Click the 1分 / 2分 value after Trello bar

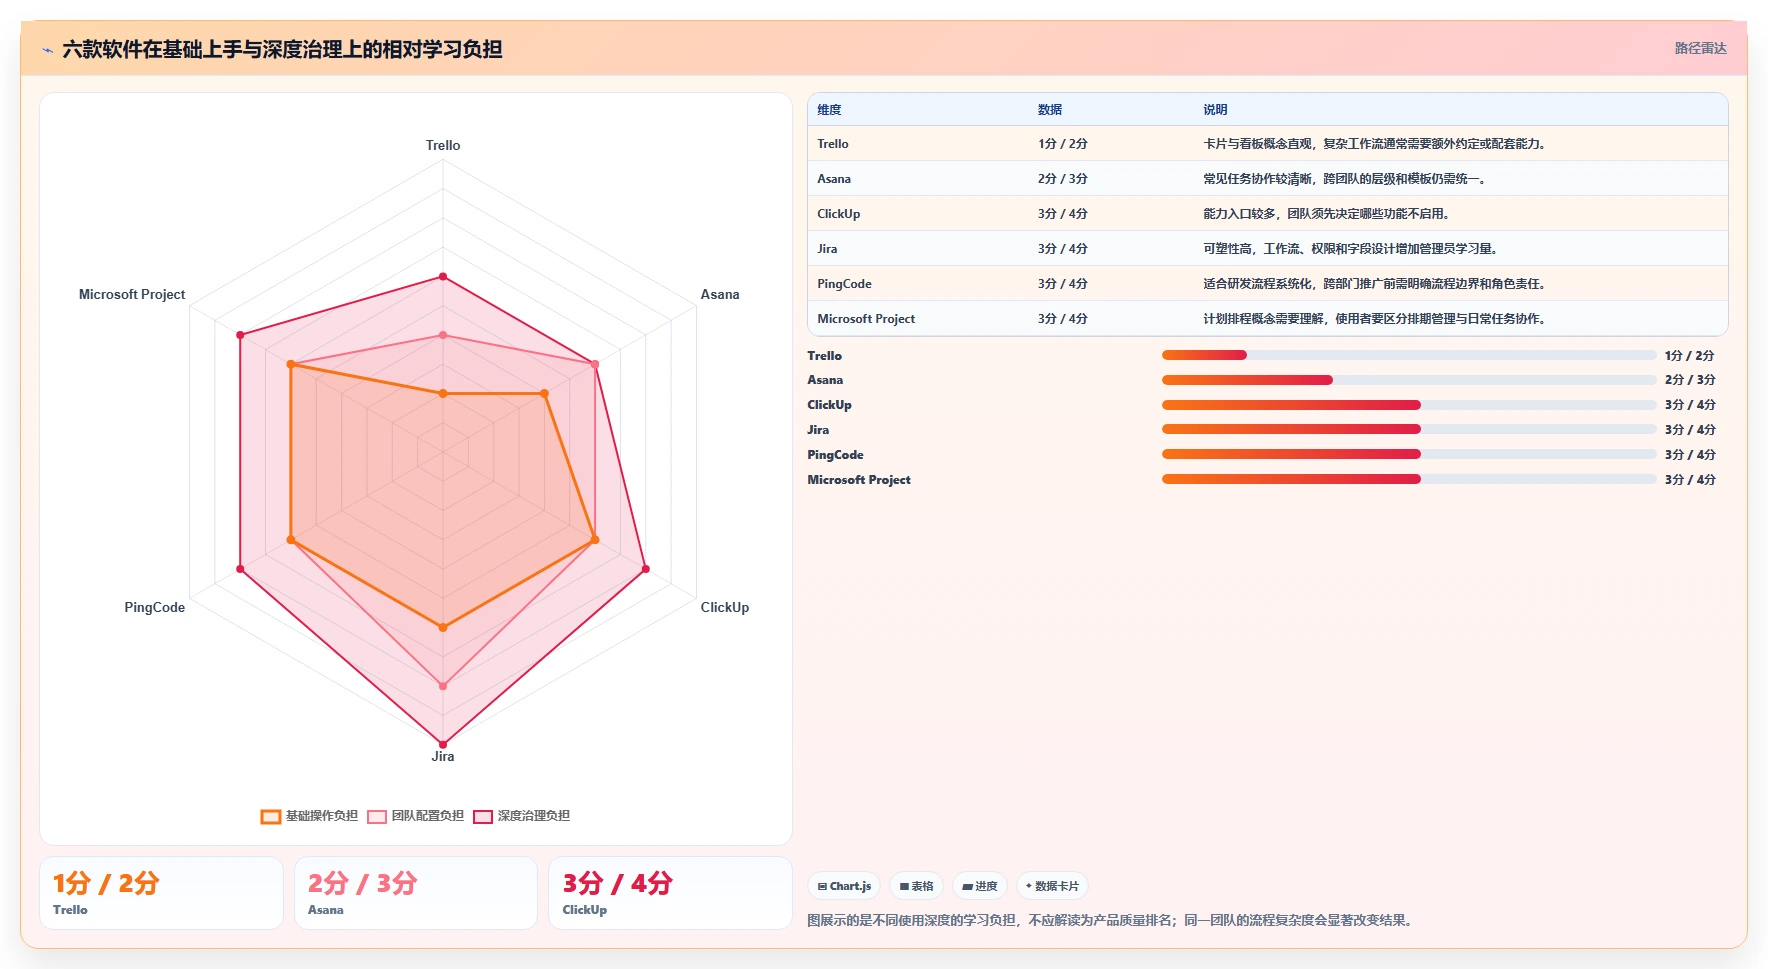tap(1690, 356)
